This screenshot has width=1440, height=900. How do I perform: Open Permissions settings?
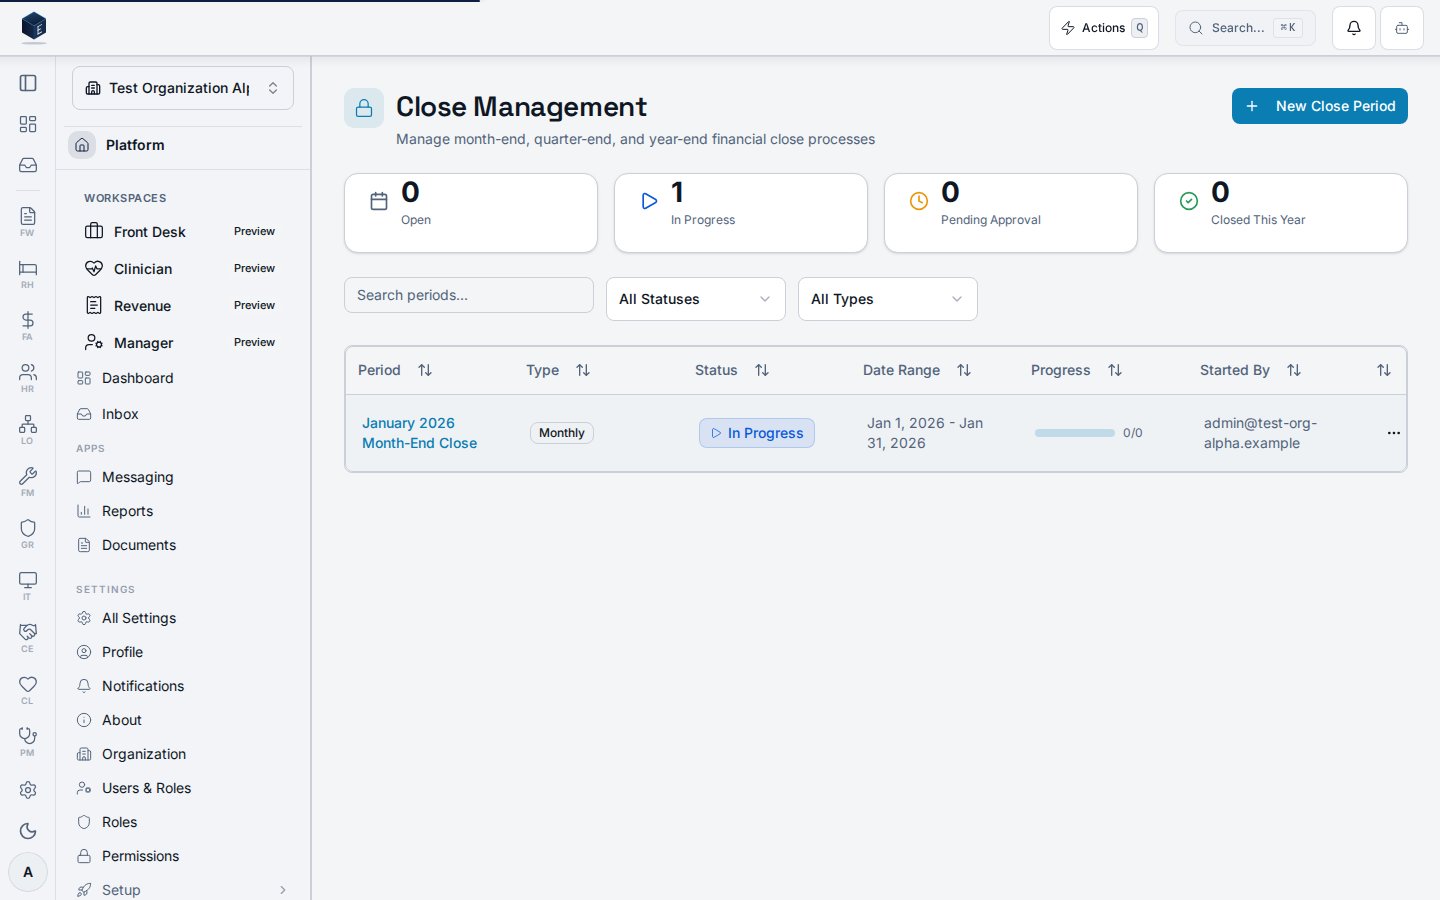183,856
